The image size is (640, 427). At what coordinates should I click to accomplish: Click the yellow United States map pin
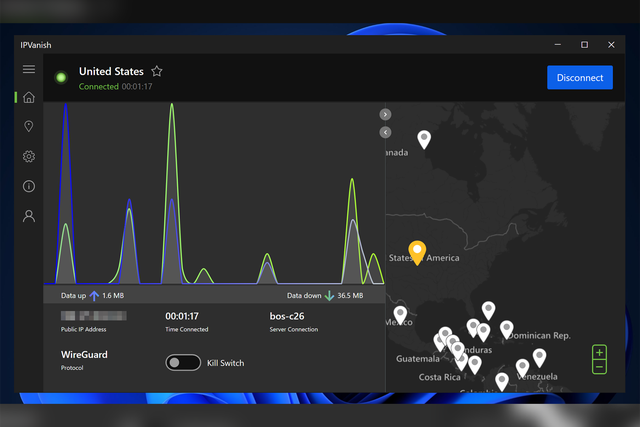(418, 252)
